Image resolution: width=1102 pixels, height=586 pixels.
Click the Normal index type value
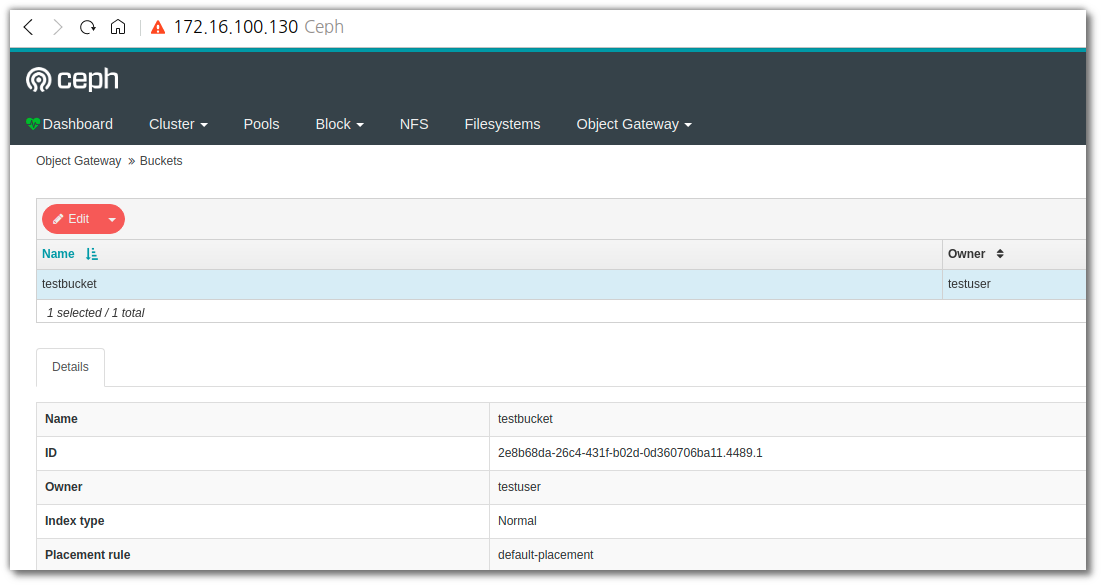[517, 521]
